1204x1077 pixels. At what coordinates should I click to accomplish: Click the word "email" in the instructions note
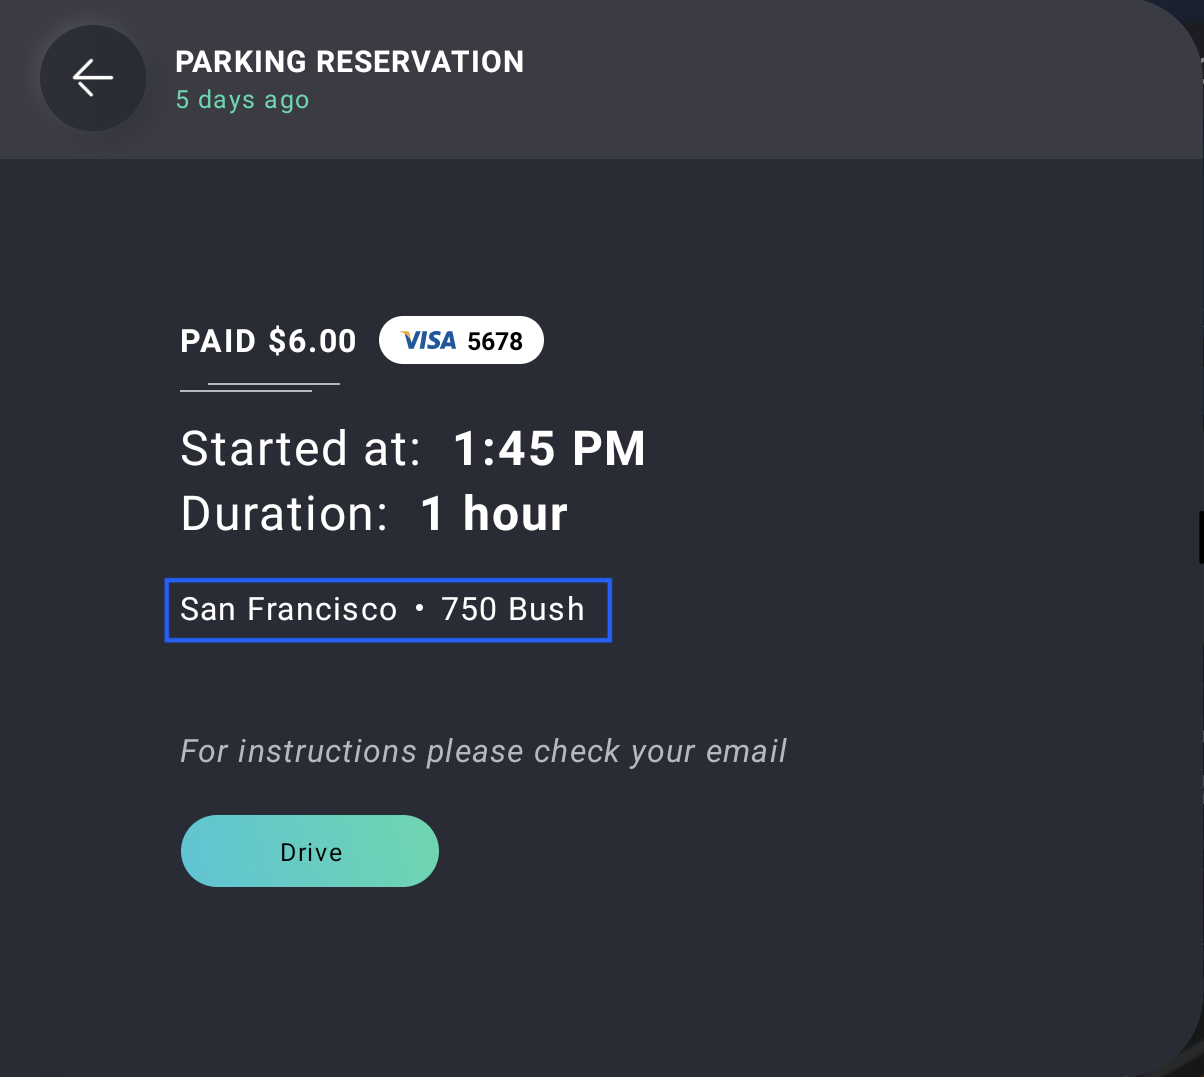pyautogui.click(x=746, y=751)
